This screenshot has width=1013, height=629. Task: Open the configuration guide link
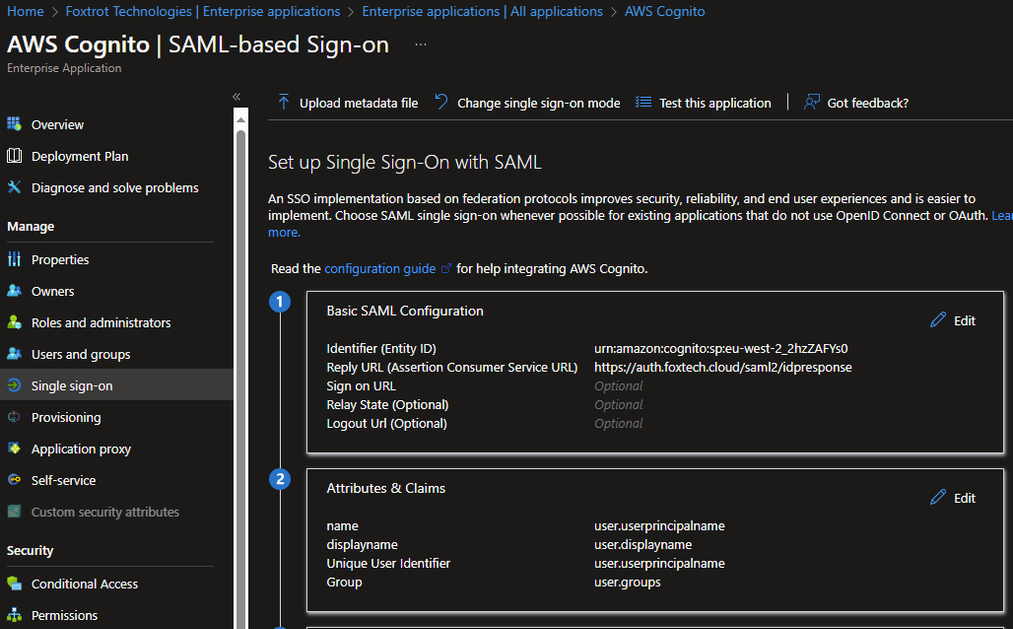point(378,268)
